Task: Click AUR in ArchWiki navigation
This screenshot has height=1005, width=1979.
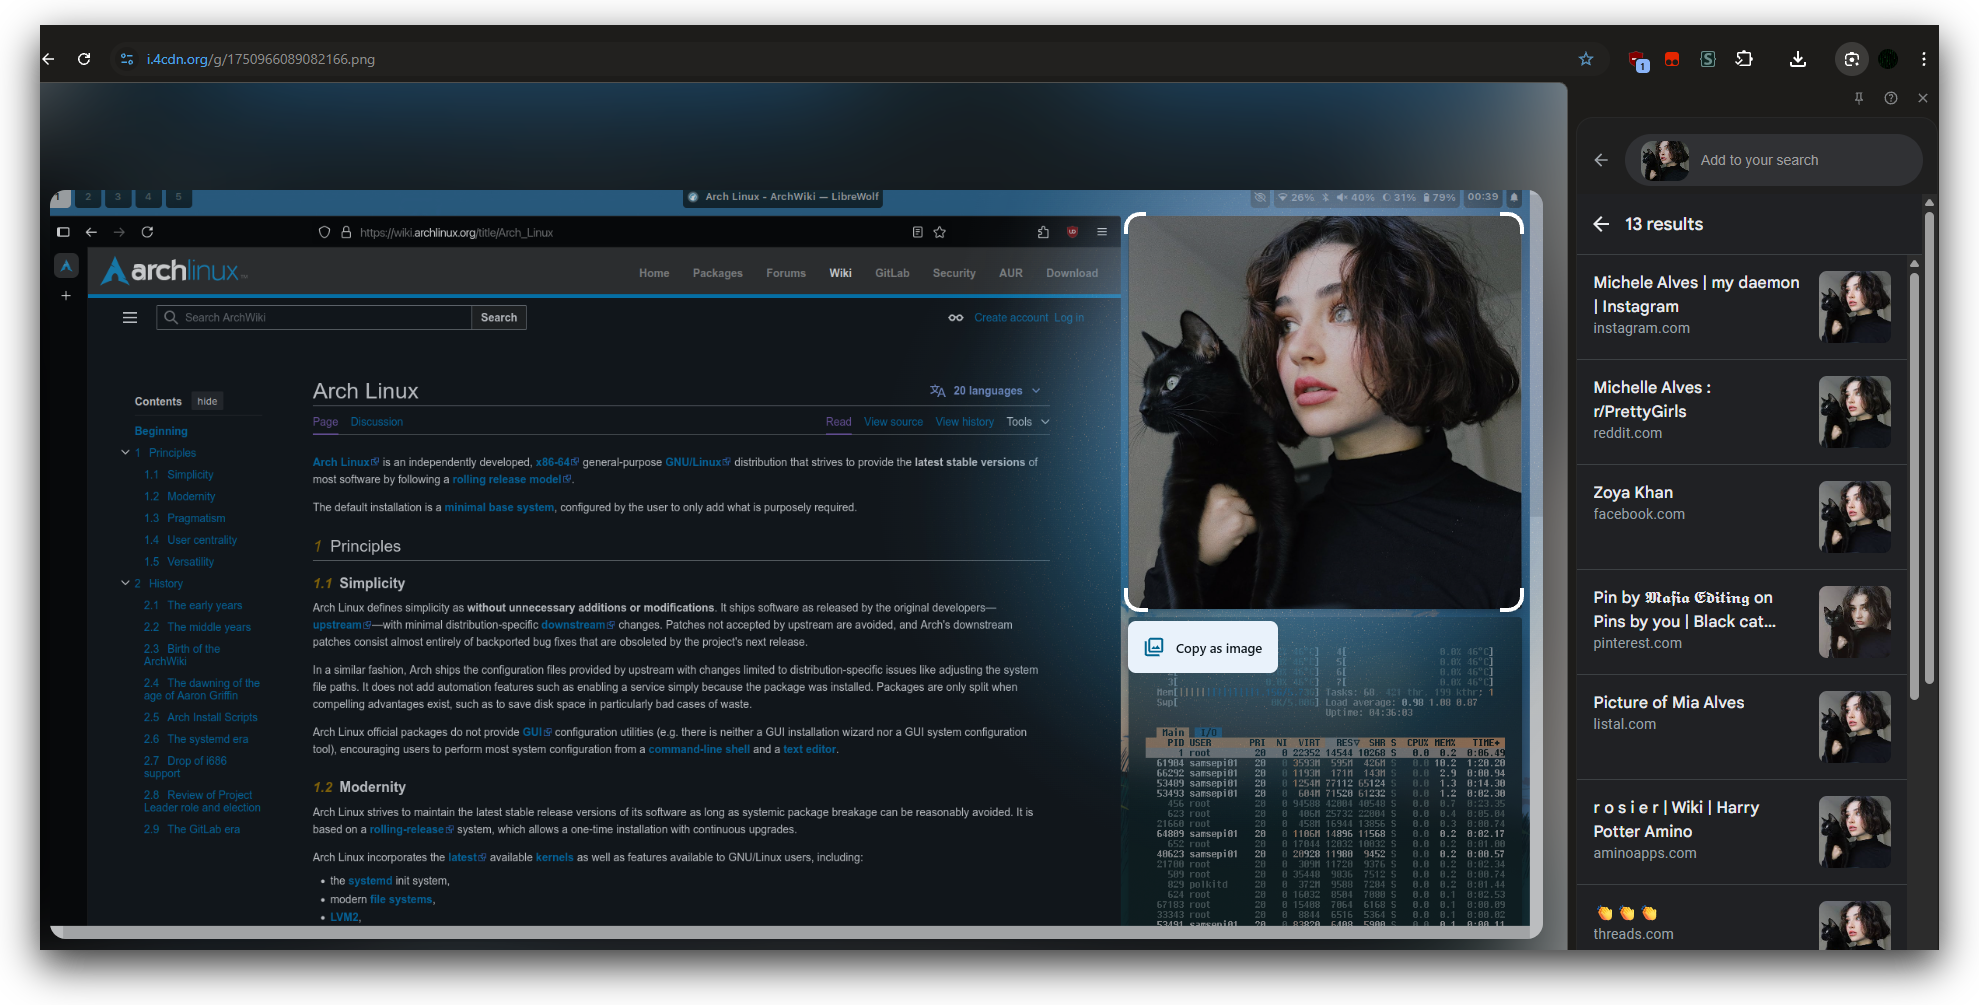Action: (1010, 273)
